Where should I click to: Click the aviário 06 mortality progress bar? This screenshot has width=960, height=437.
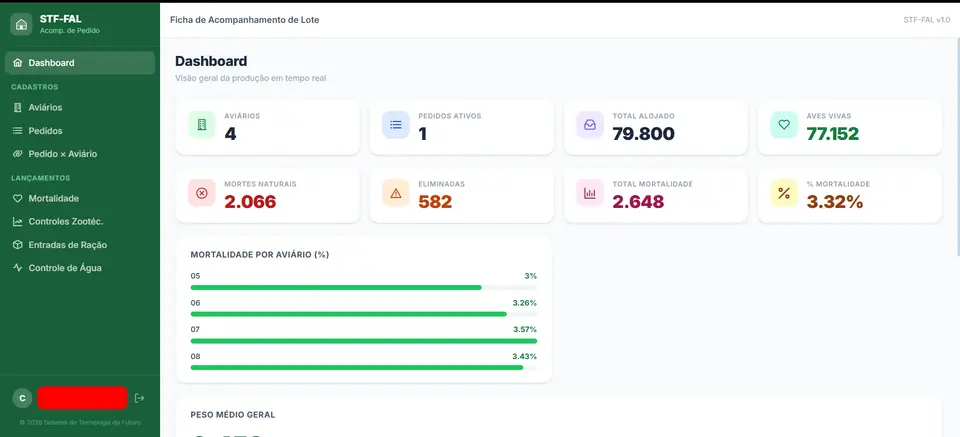click(364, 314)
